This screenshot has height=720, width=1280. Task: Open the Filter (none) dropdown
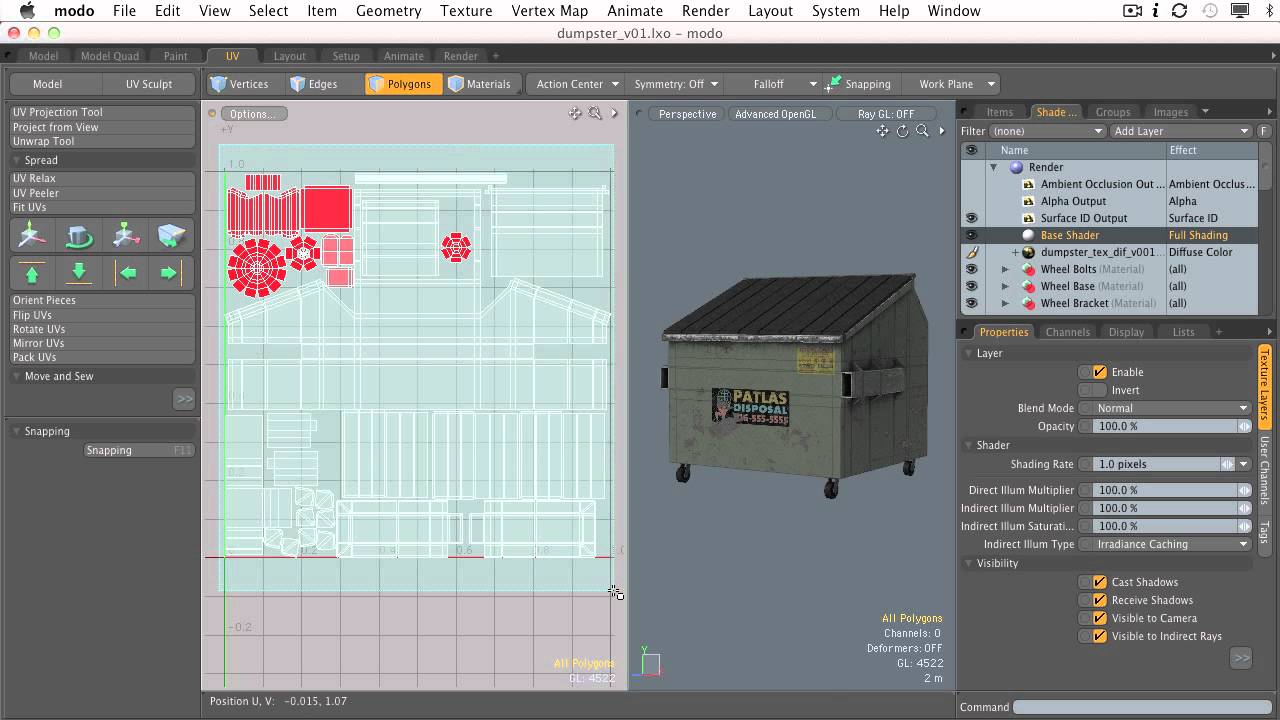[x=1047, y=131]
